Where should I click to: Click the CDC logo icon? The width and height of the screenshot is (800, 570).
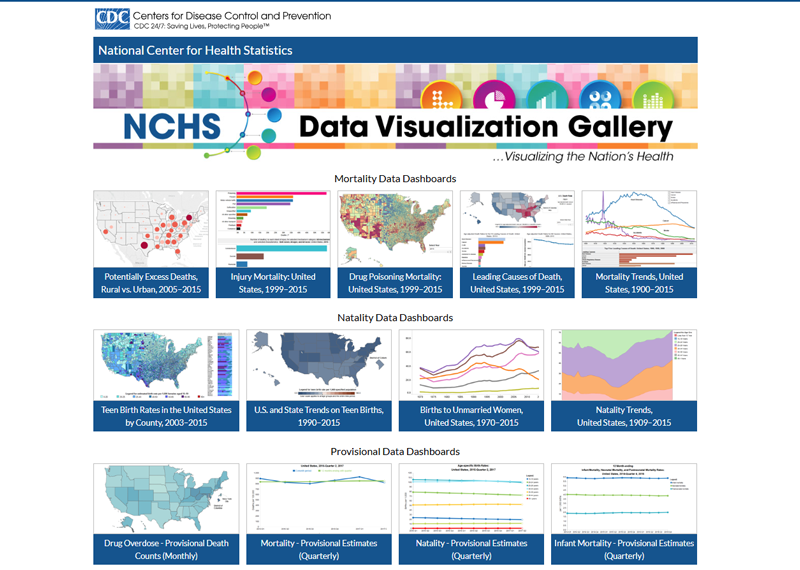pyautogui.click(x=111, y=18)
